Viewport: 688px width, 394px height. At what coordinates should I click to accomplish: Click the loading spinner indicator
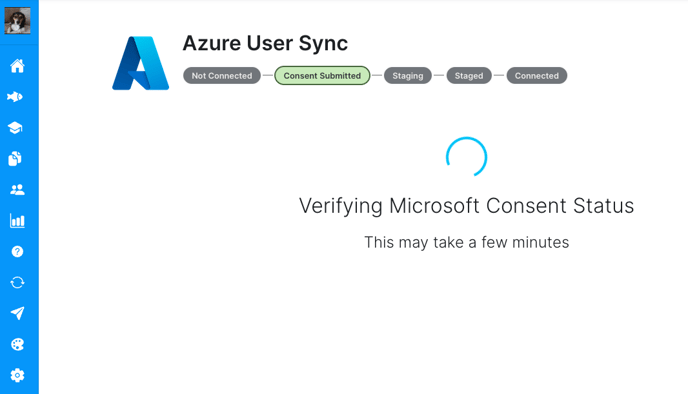tap(466, 157)
